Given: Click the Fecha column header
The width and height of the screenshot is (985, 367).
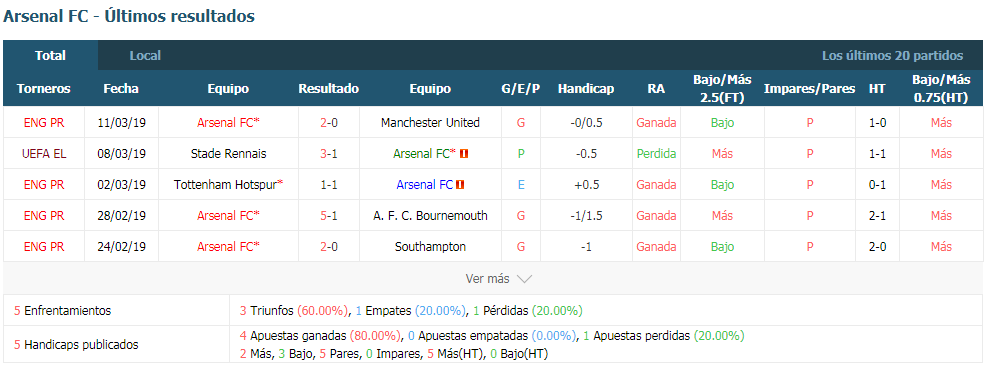Looking at the screenshot, I should point(121,89).
